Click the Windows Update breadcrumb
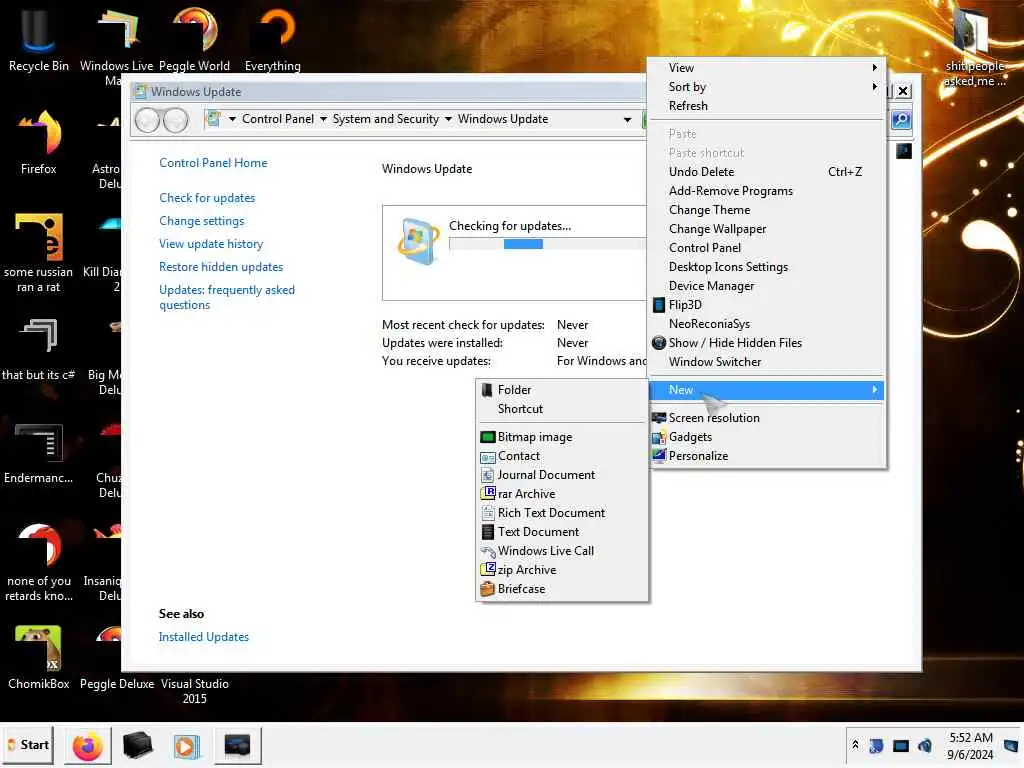The height and width of the screenshot is (768, 1024). (503, 119)
